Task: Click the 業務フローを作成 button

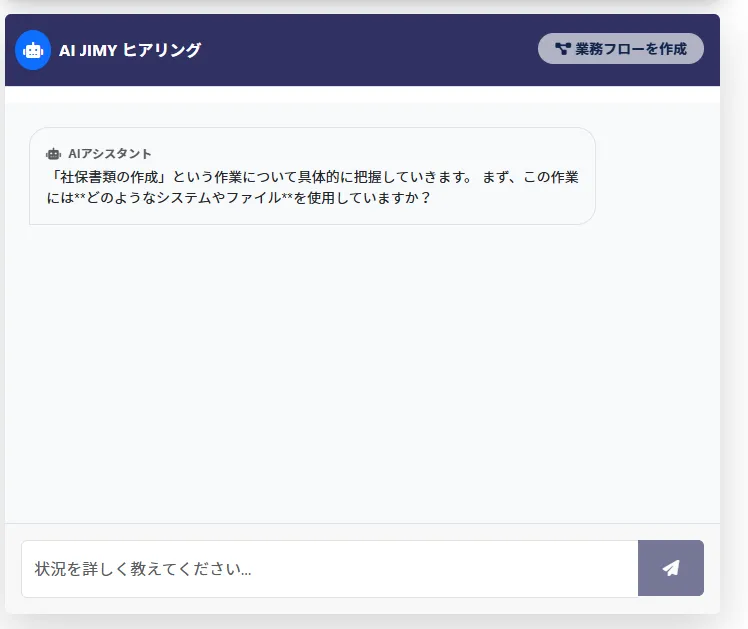Action: pyautogui.click(x=620, y=49)
